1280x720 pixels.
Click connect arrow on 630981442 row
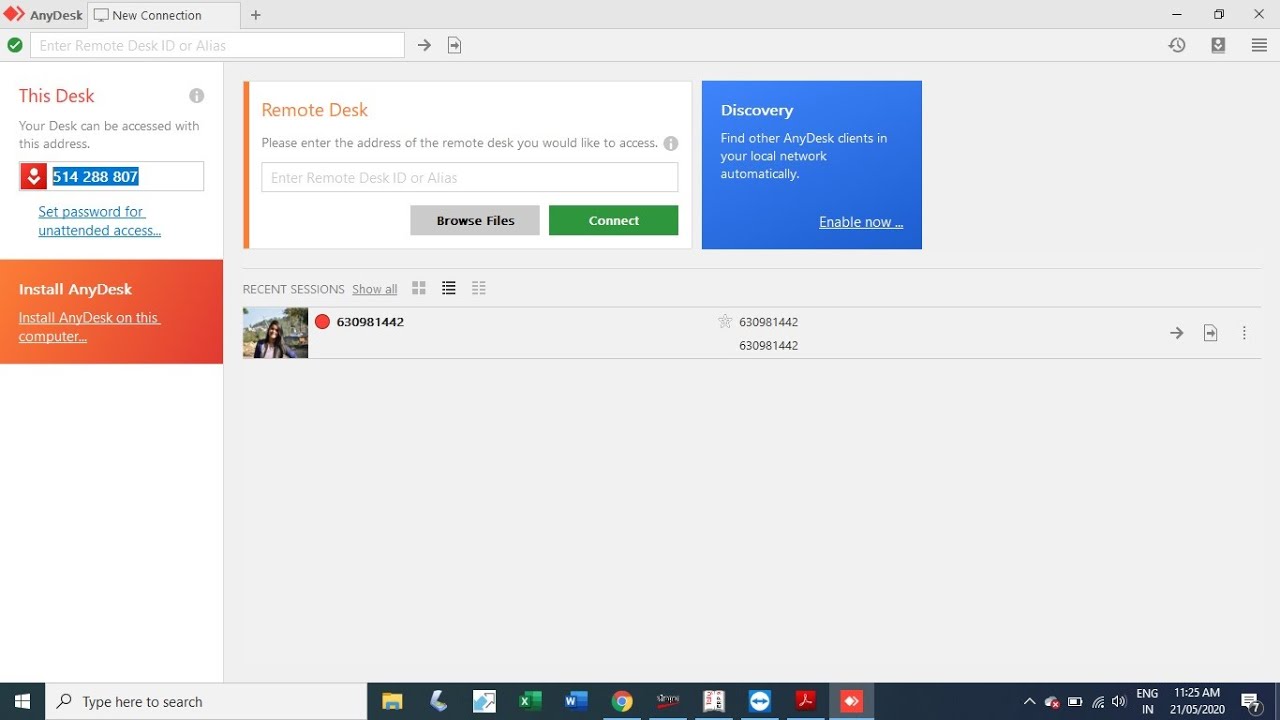coord(1177,333)
